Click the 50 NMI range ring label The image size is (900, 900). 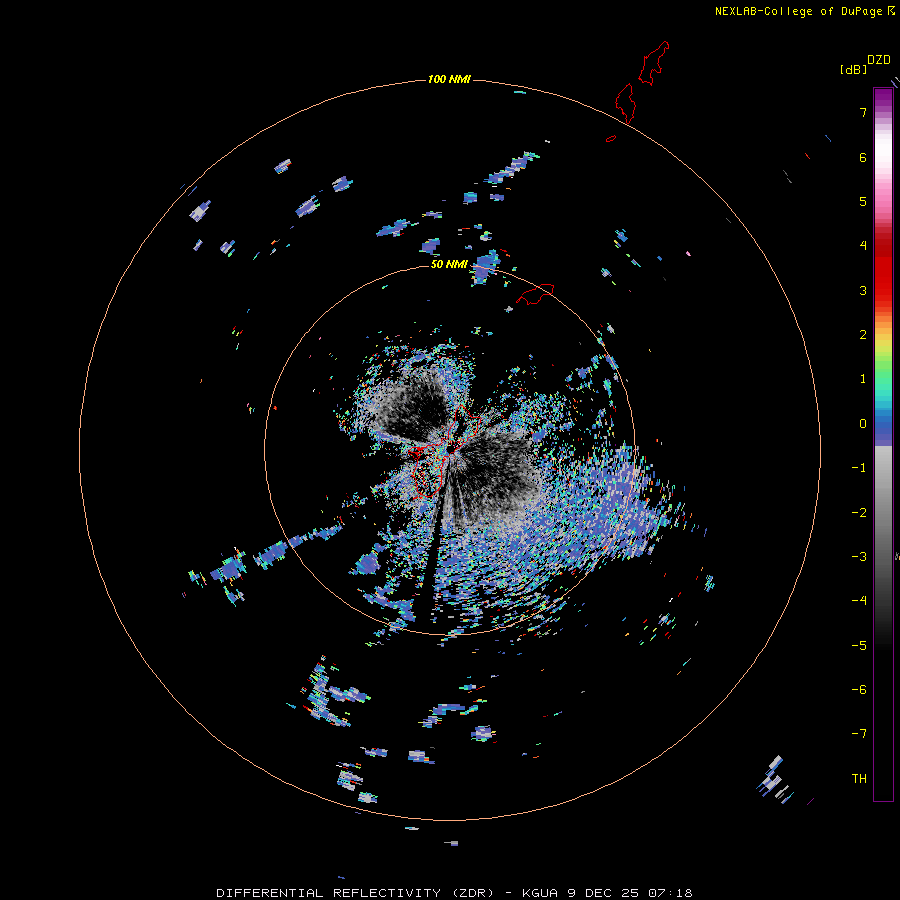pyautogui.click(x=449, y=264)
